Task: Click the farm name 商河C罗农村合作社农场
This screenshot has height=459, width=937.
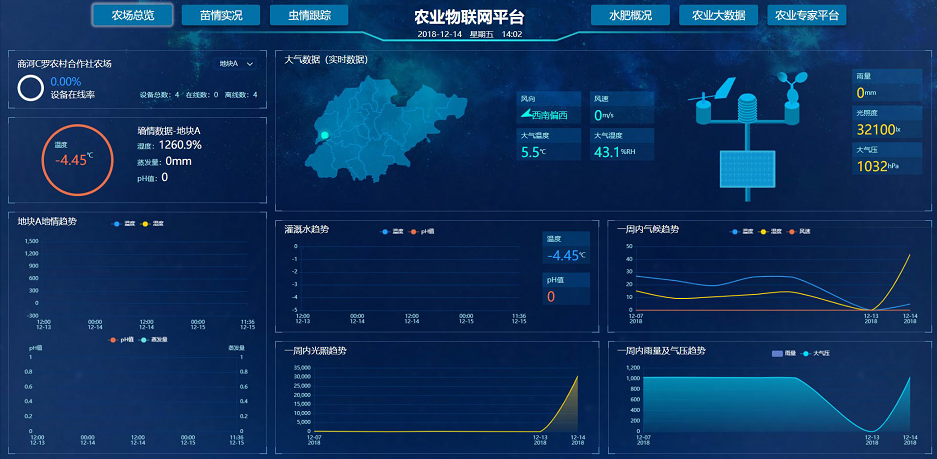Action: pos(65,63)
